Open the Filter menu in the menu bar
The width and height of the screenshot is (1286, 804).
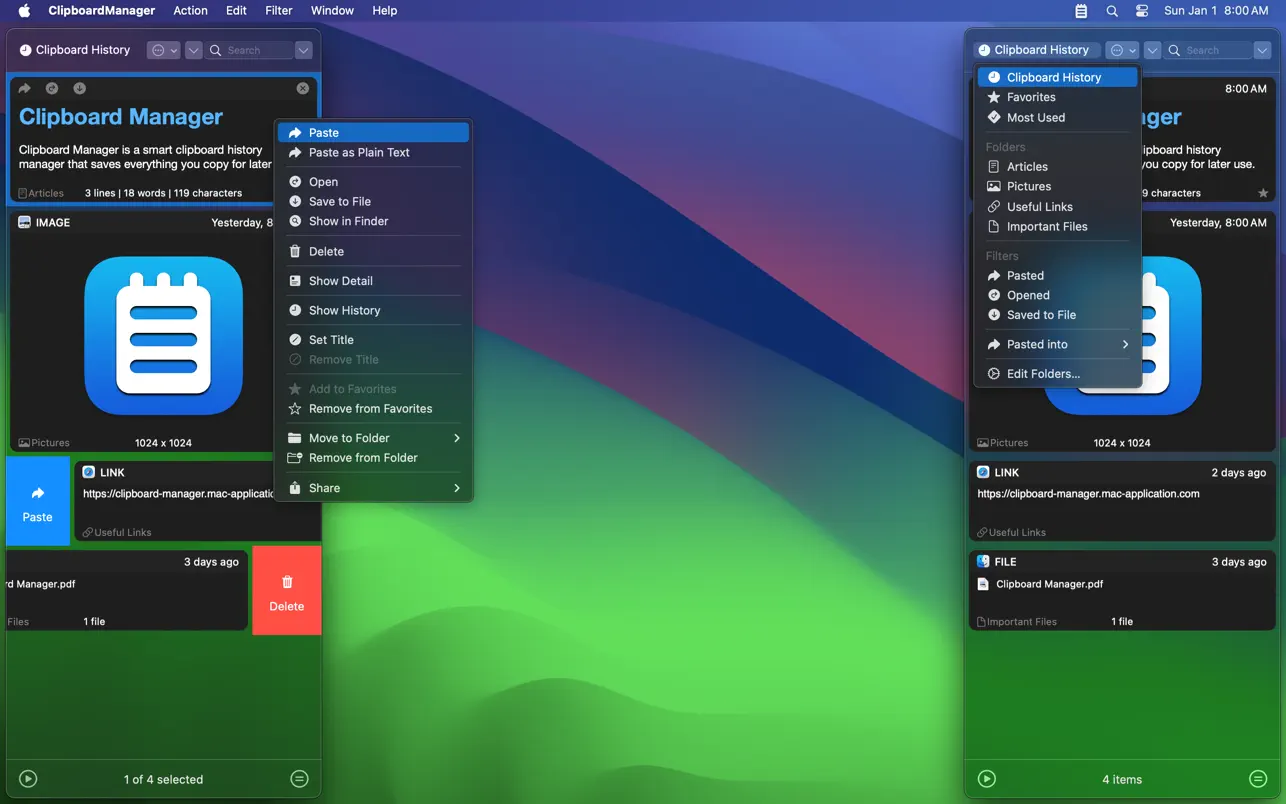coord(279,11)
